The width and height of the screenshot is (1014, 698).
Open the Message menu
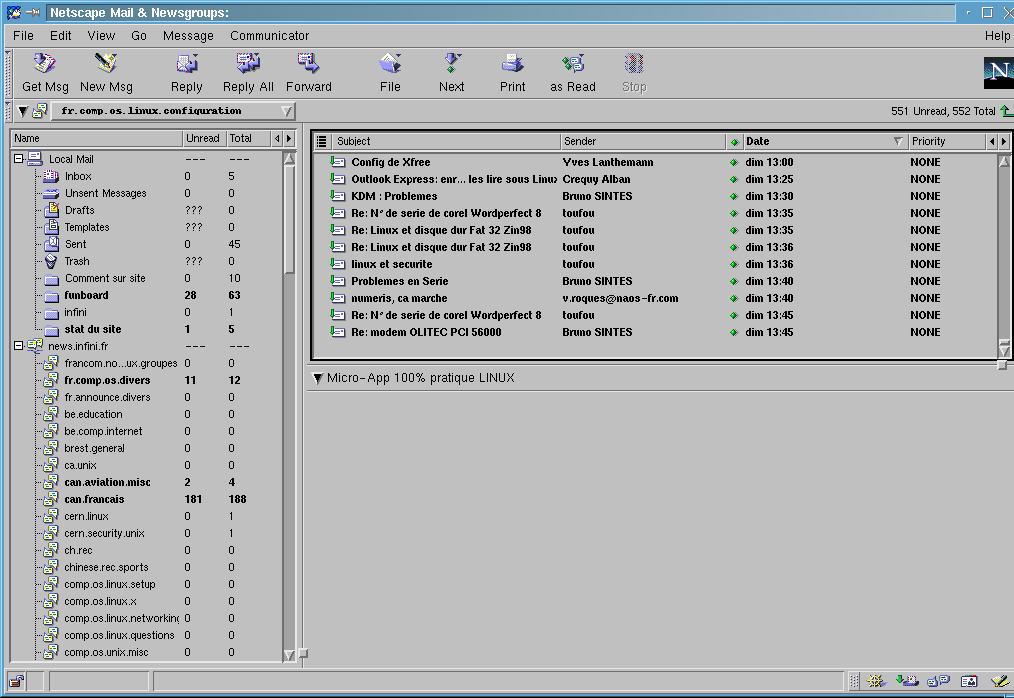[x=188, y=36]
